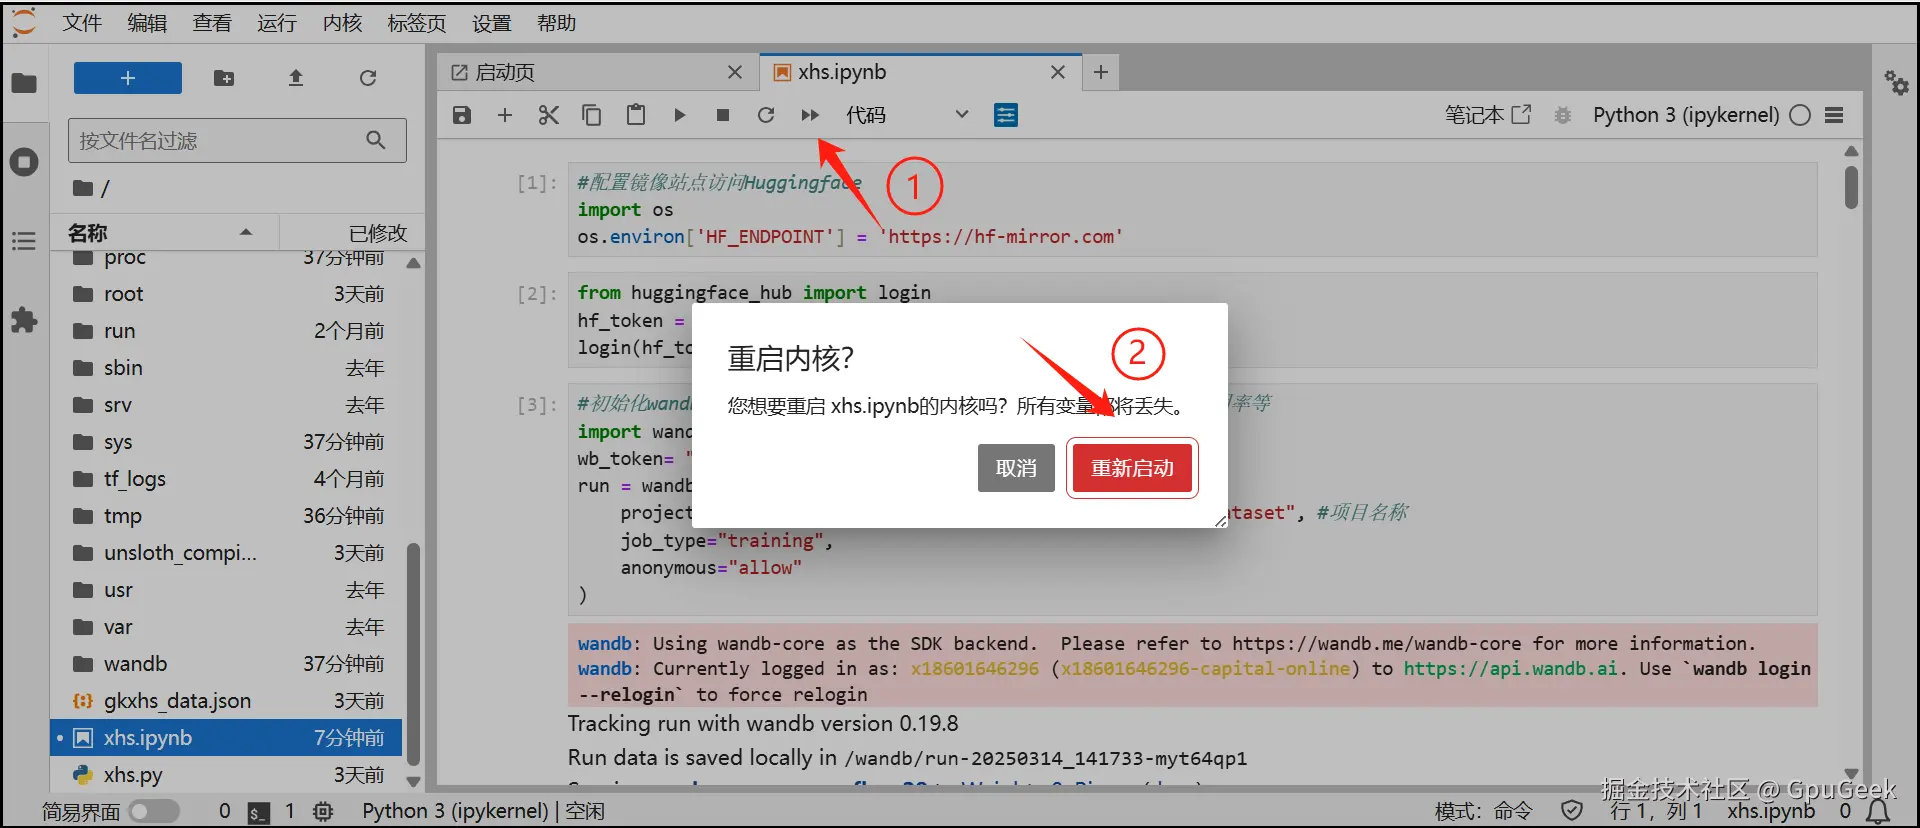Click the terminal count icon in status bar
The width and height of the screenshot is (1920, 828).
click(x=259, y=812)
